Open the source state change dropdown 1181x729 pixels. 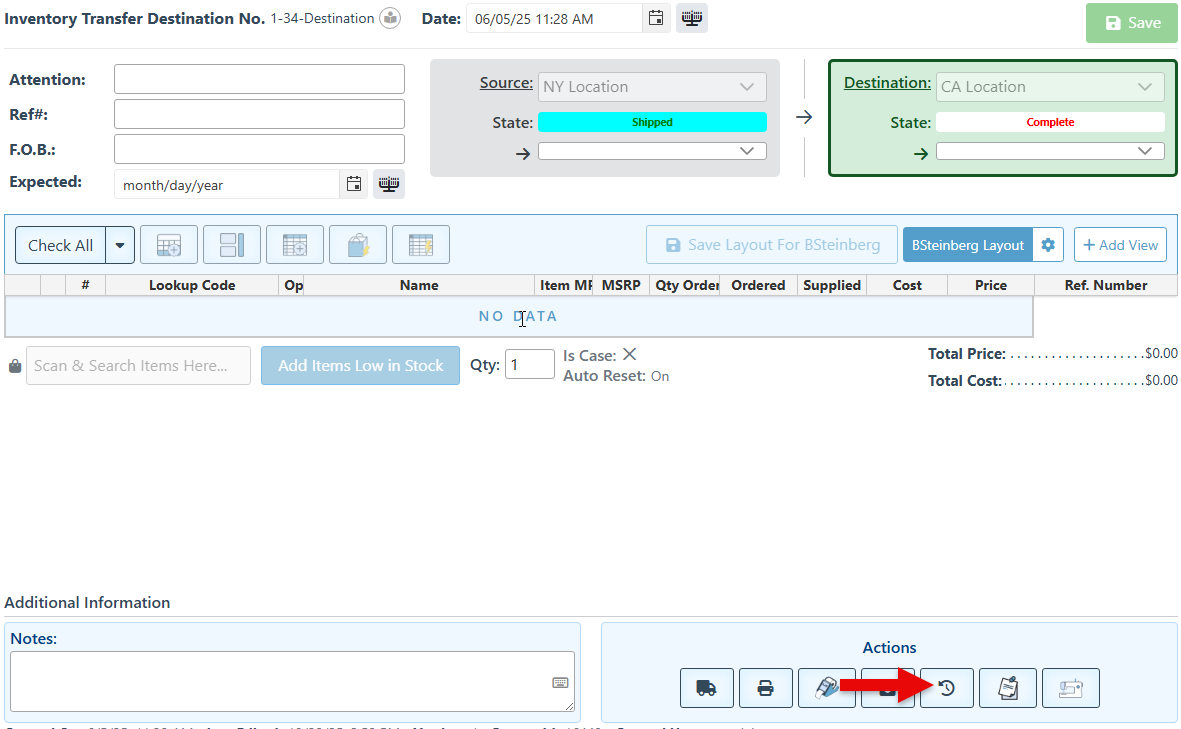[x=652, y=151]
